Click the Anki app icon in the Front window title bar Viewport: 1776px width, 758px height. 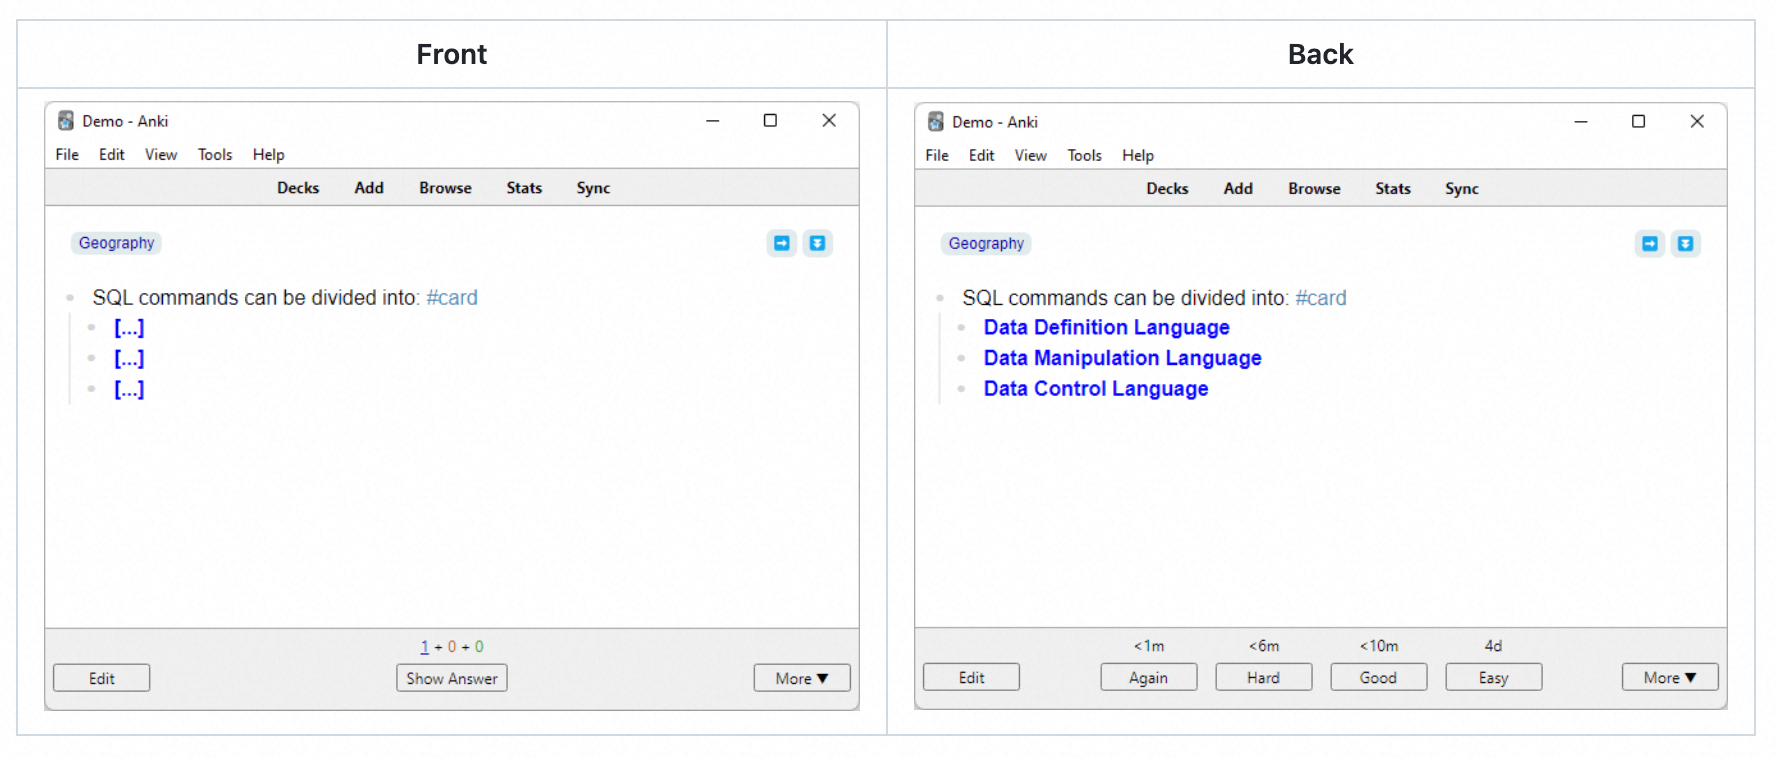pyautogui.click(x=66, y=121)
